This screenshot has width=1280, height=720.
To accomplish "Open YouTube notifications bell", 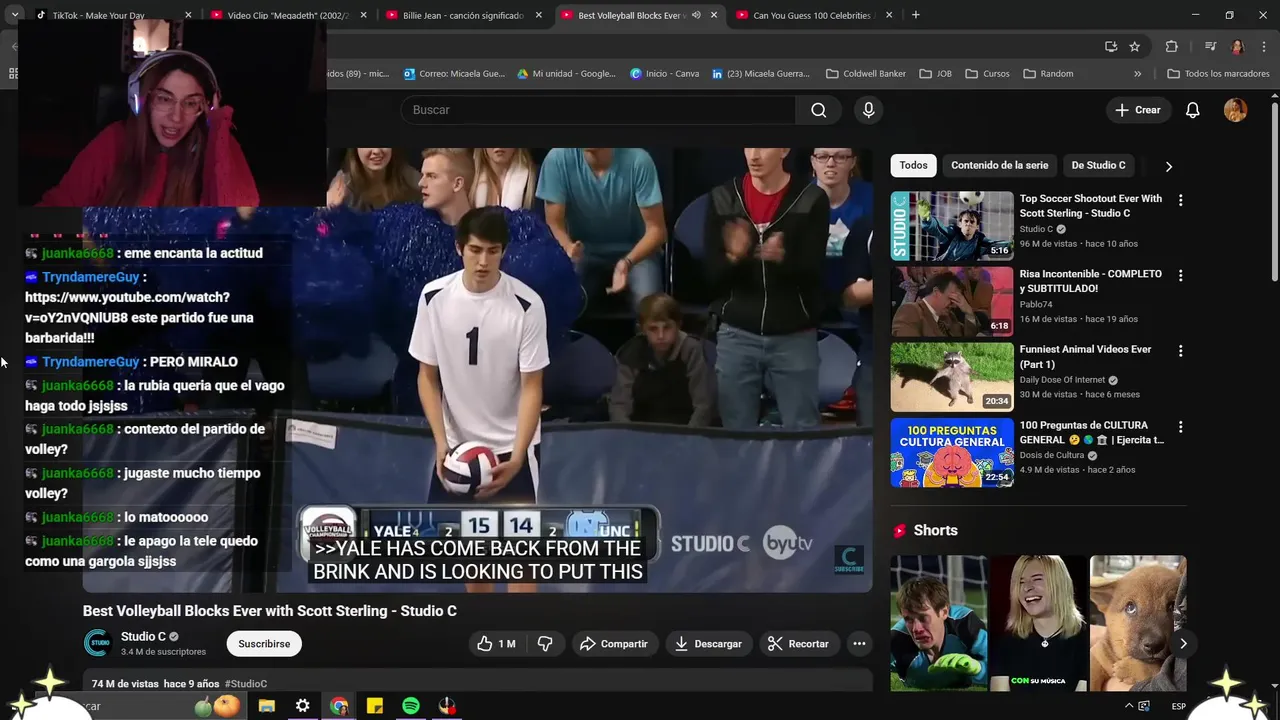I will 1192,110.
